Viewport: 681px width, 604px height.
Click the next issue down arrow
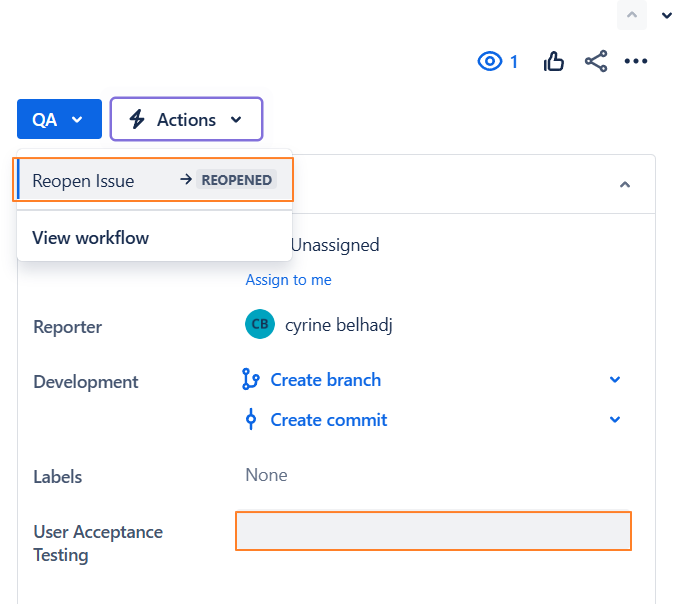pos(667,15)
